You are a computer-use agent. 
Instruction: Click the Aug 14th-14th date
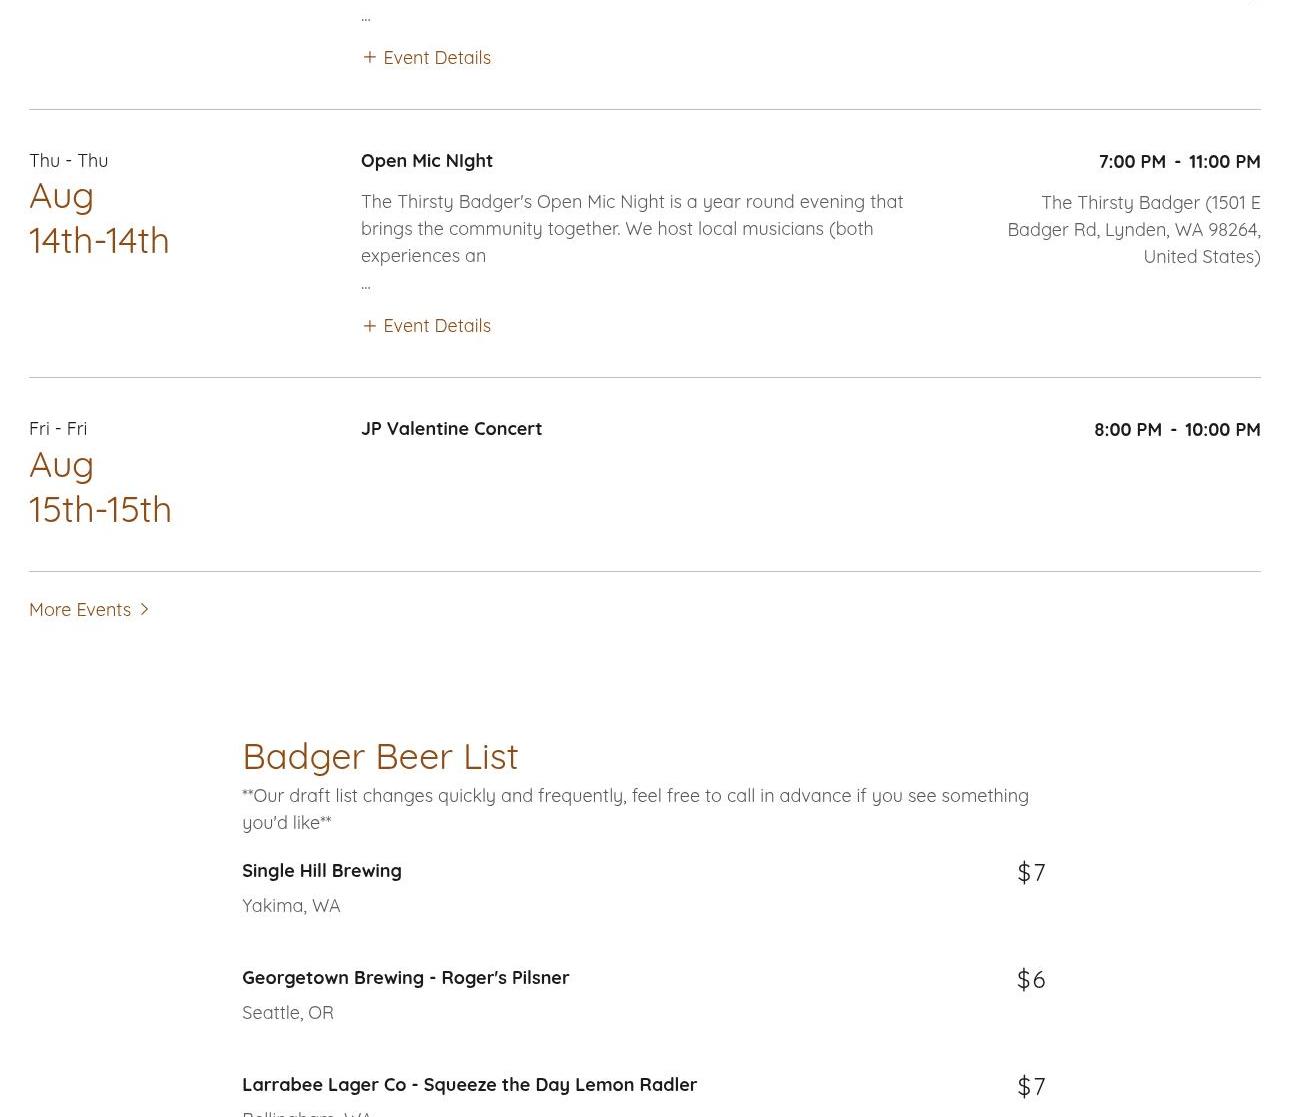tap(99, 218)
